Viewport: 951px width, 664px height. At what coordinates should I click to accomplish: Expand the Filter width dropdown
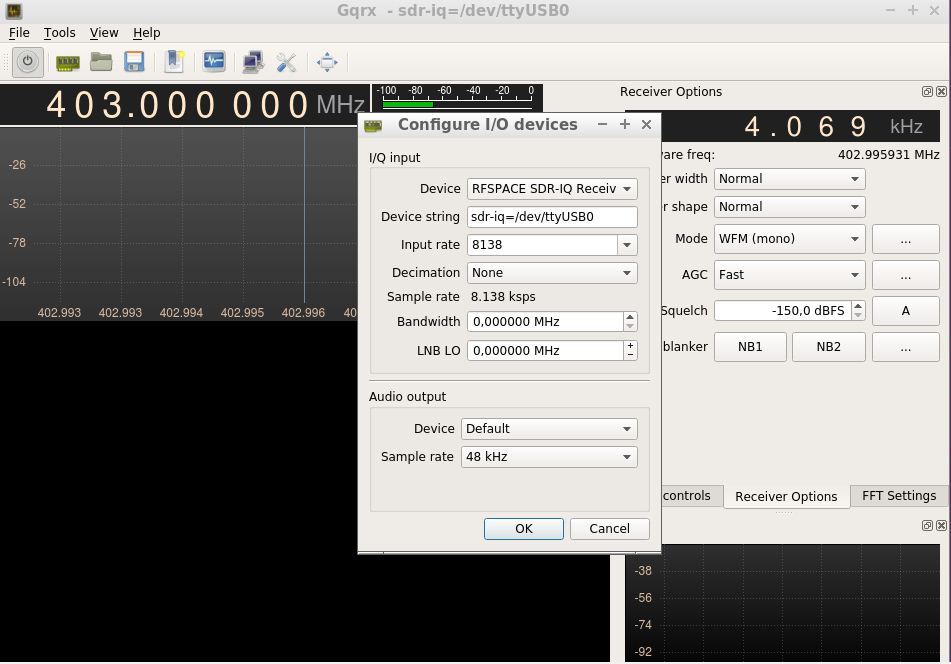click(789, 179)
